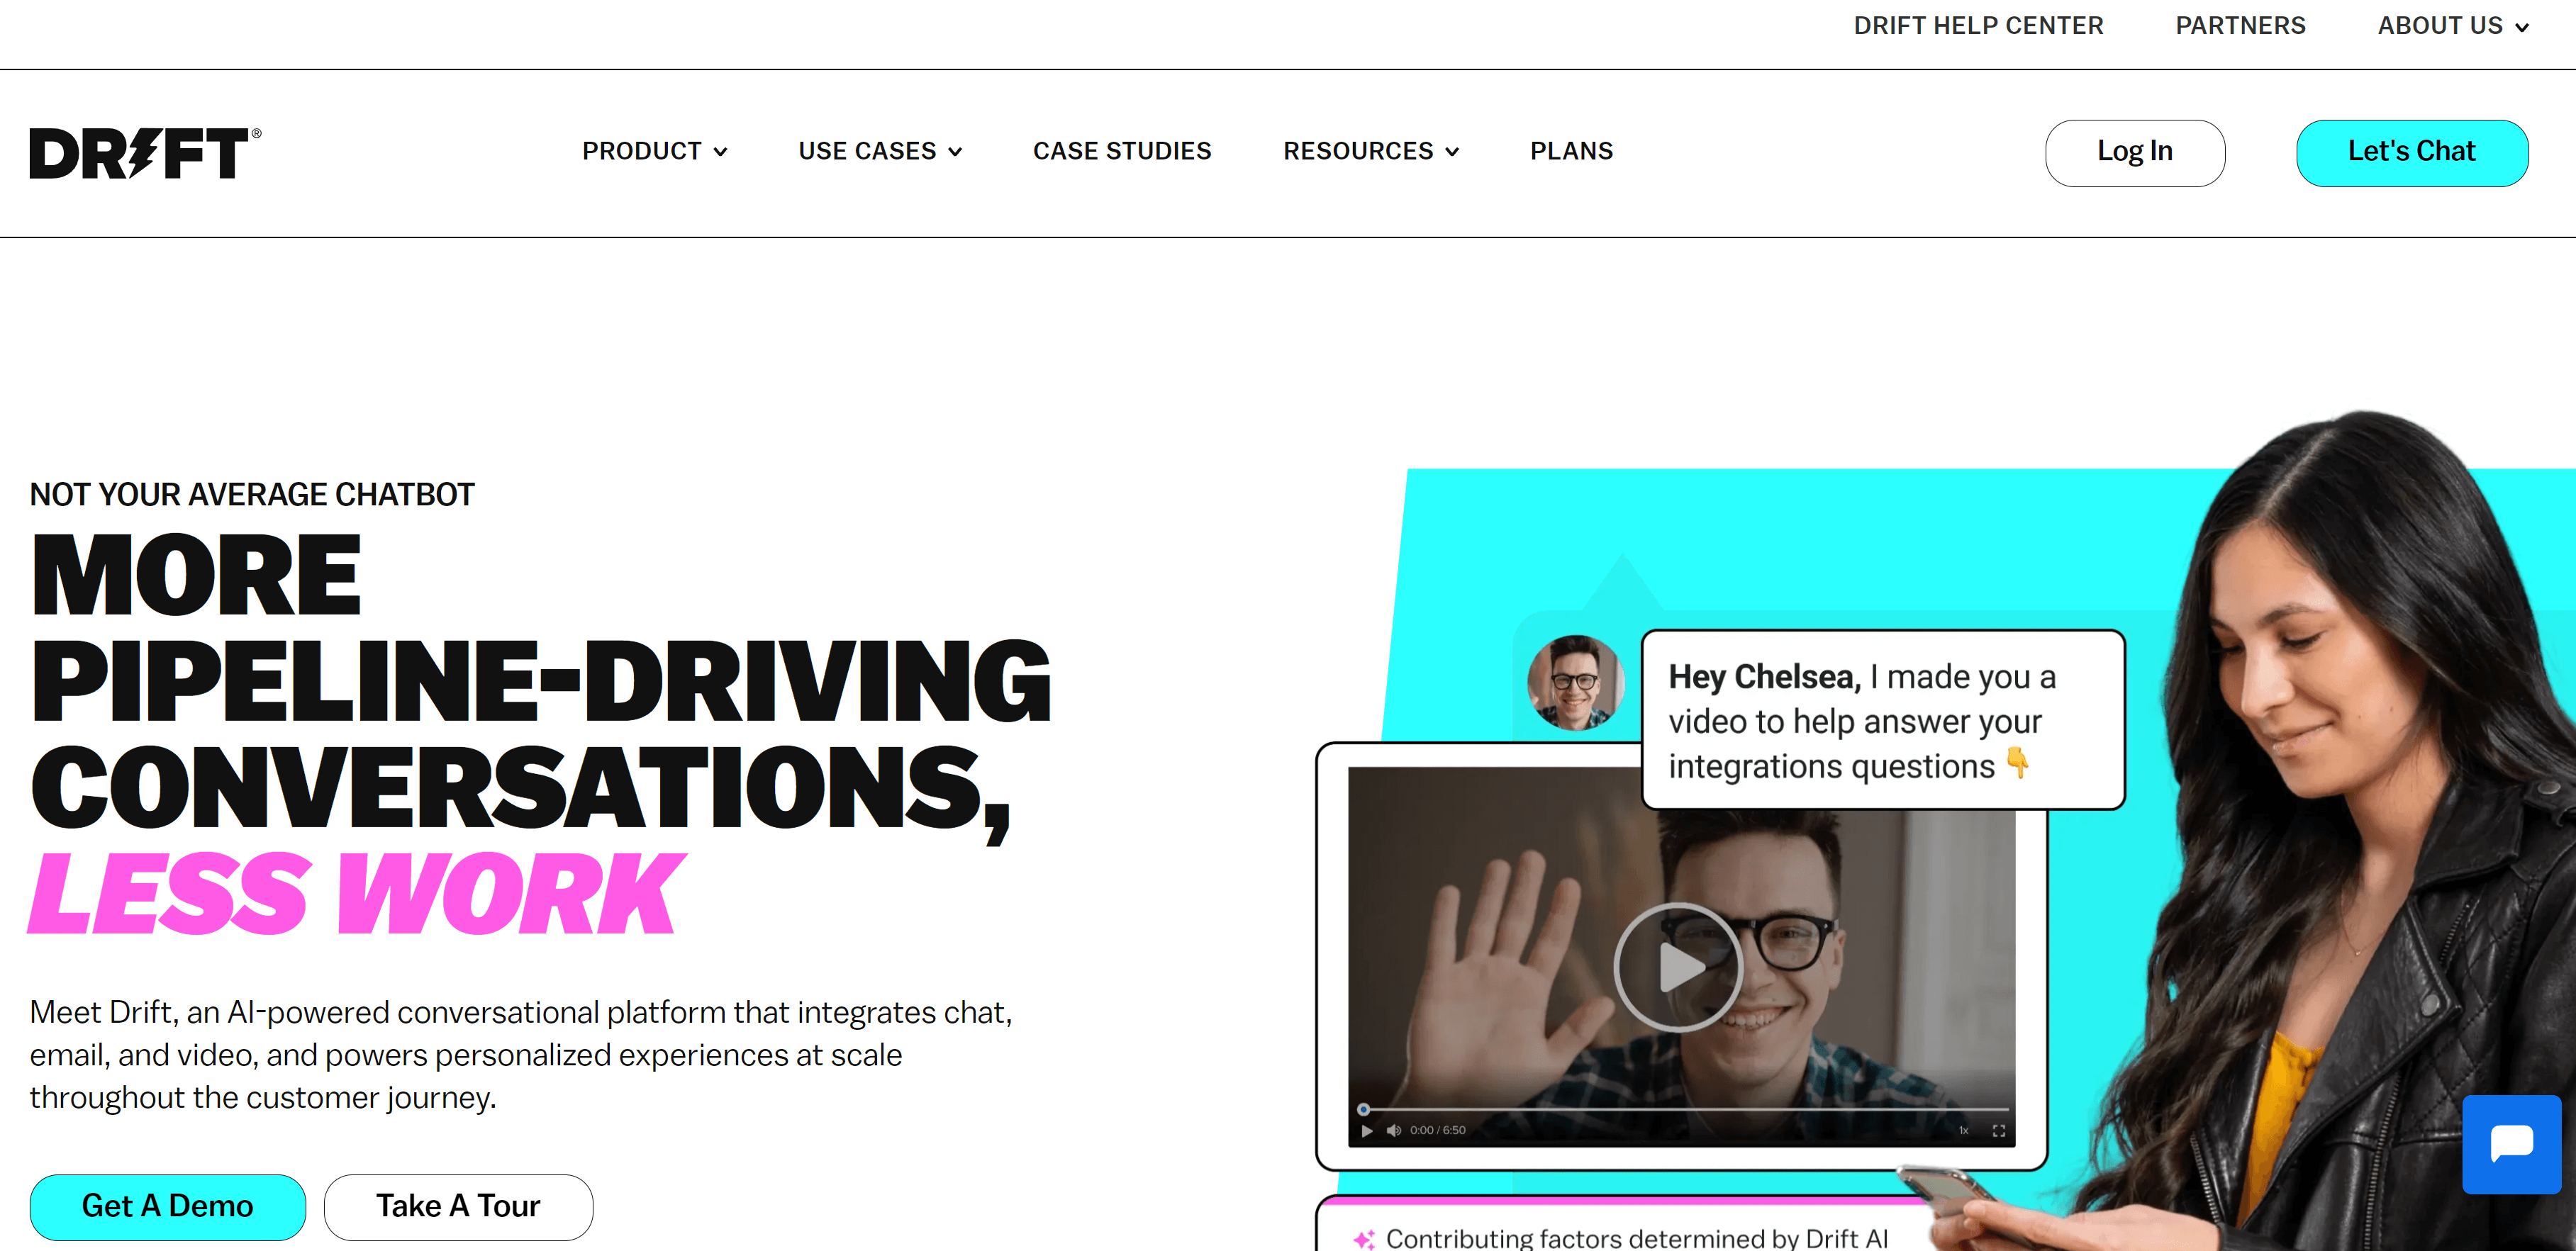Click the small play icon in the video control bar
This screenshot has height=1251, width=2576.
(1367, 1130)
